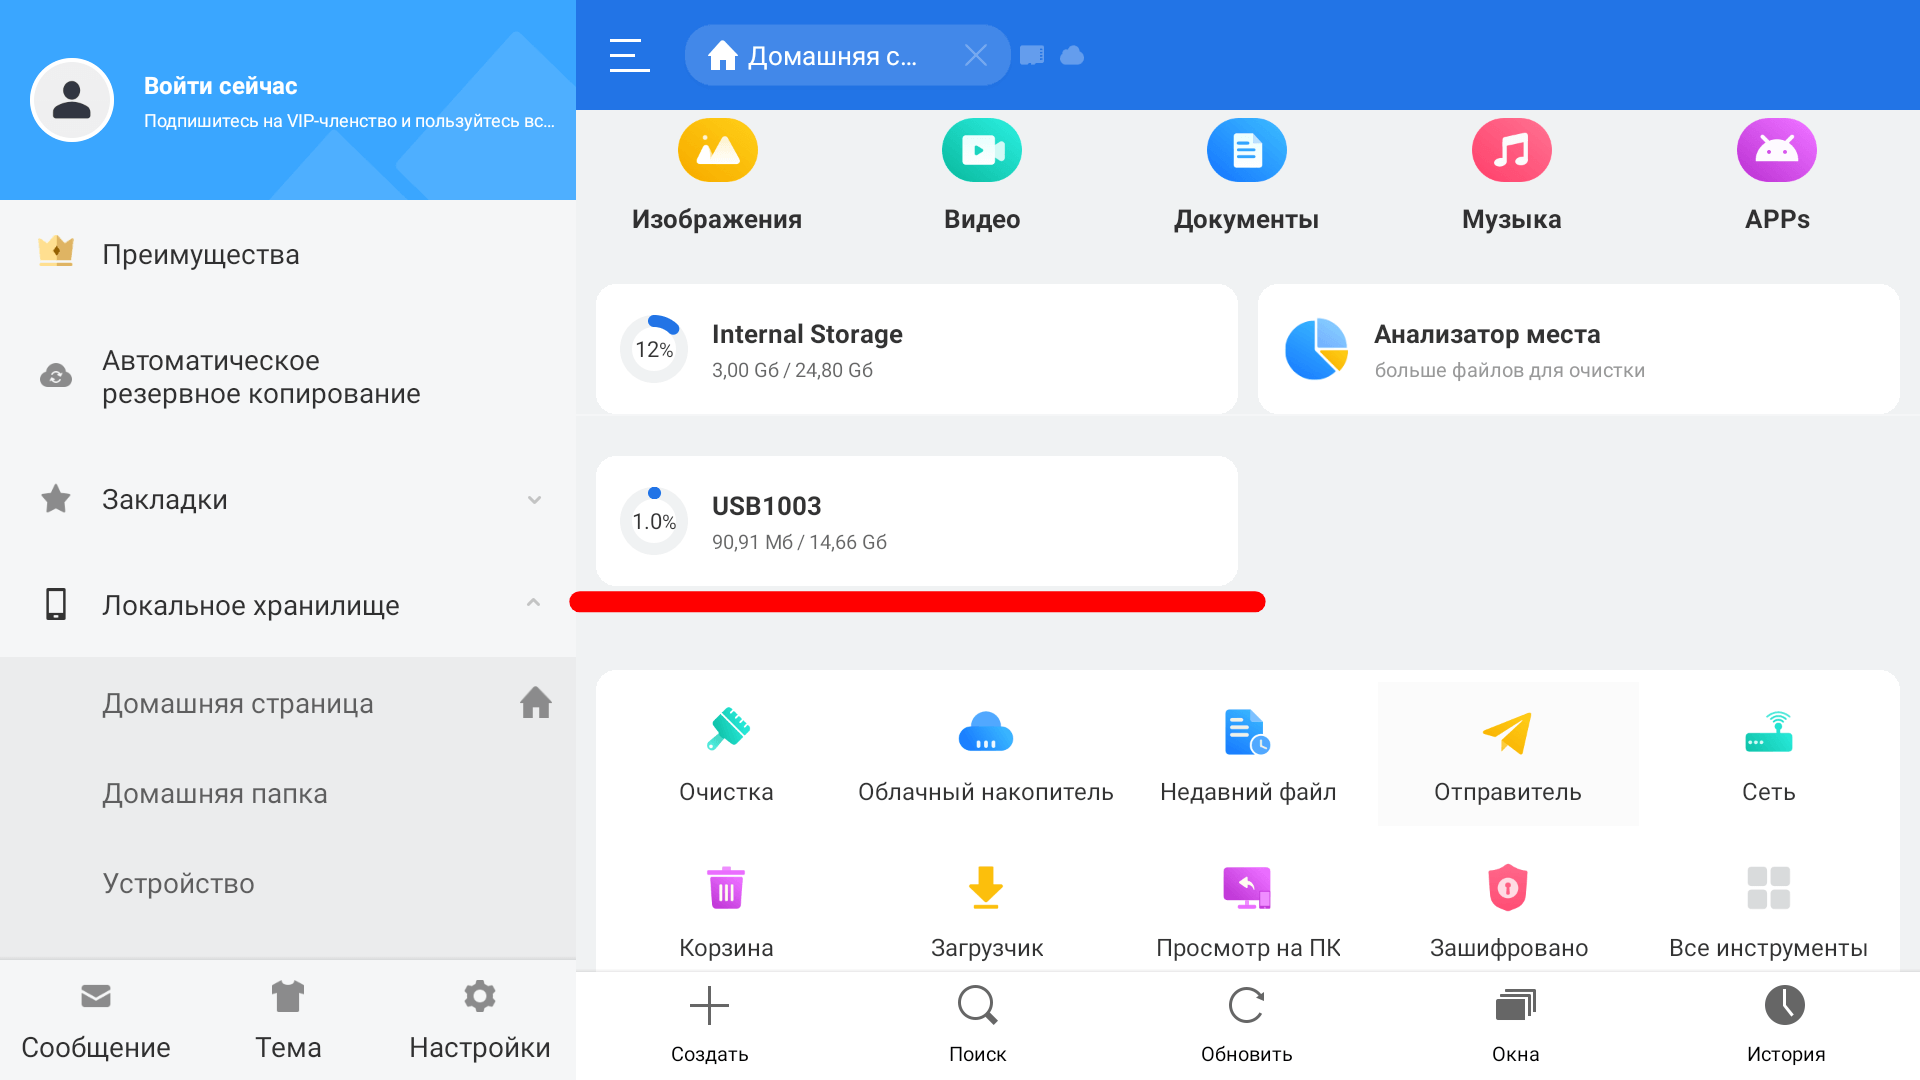
Task: Open the Documents category icon
Action: pyautogui.click(x=1247, y=150)
